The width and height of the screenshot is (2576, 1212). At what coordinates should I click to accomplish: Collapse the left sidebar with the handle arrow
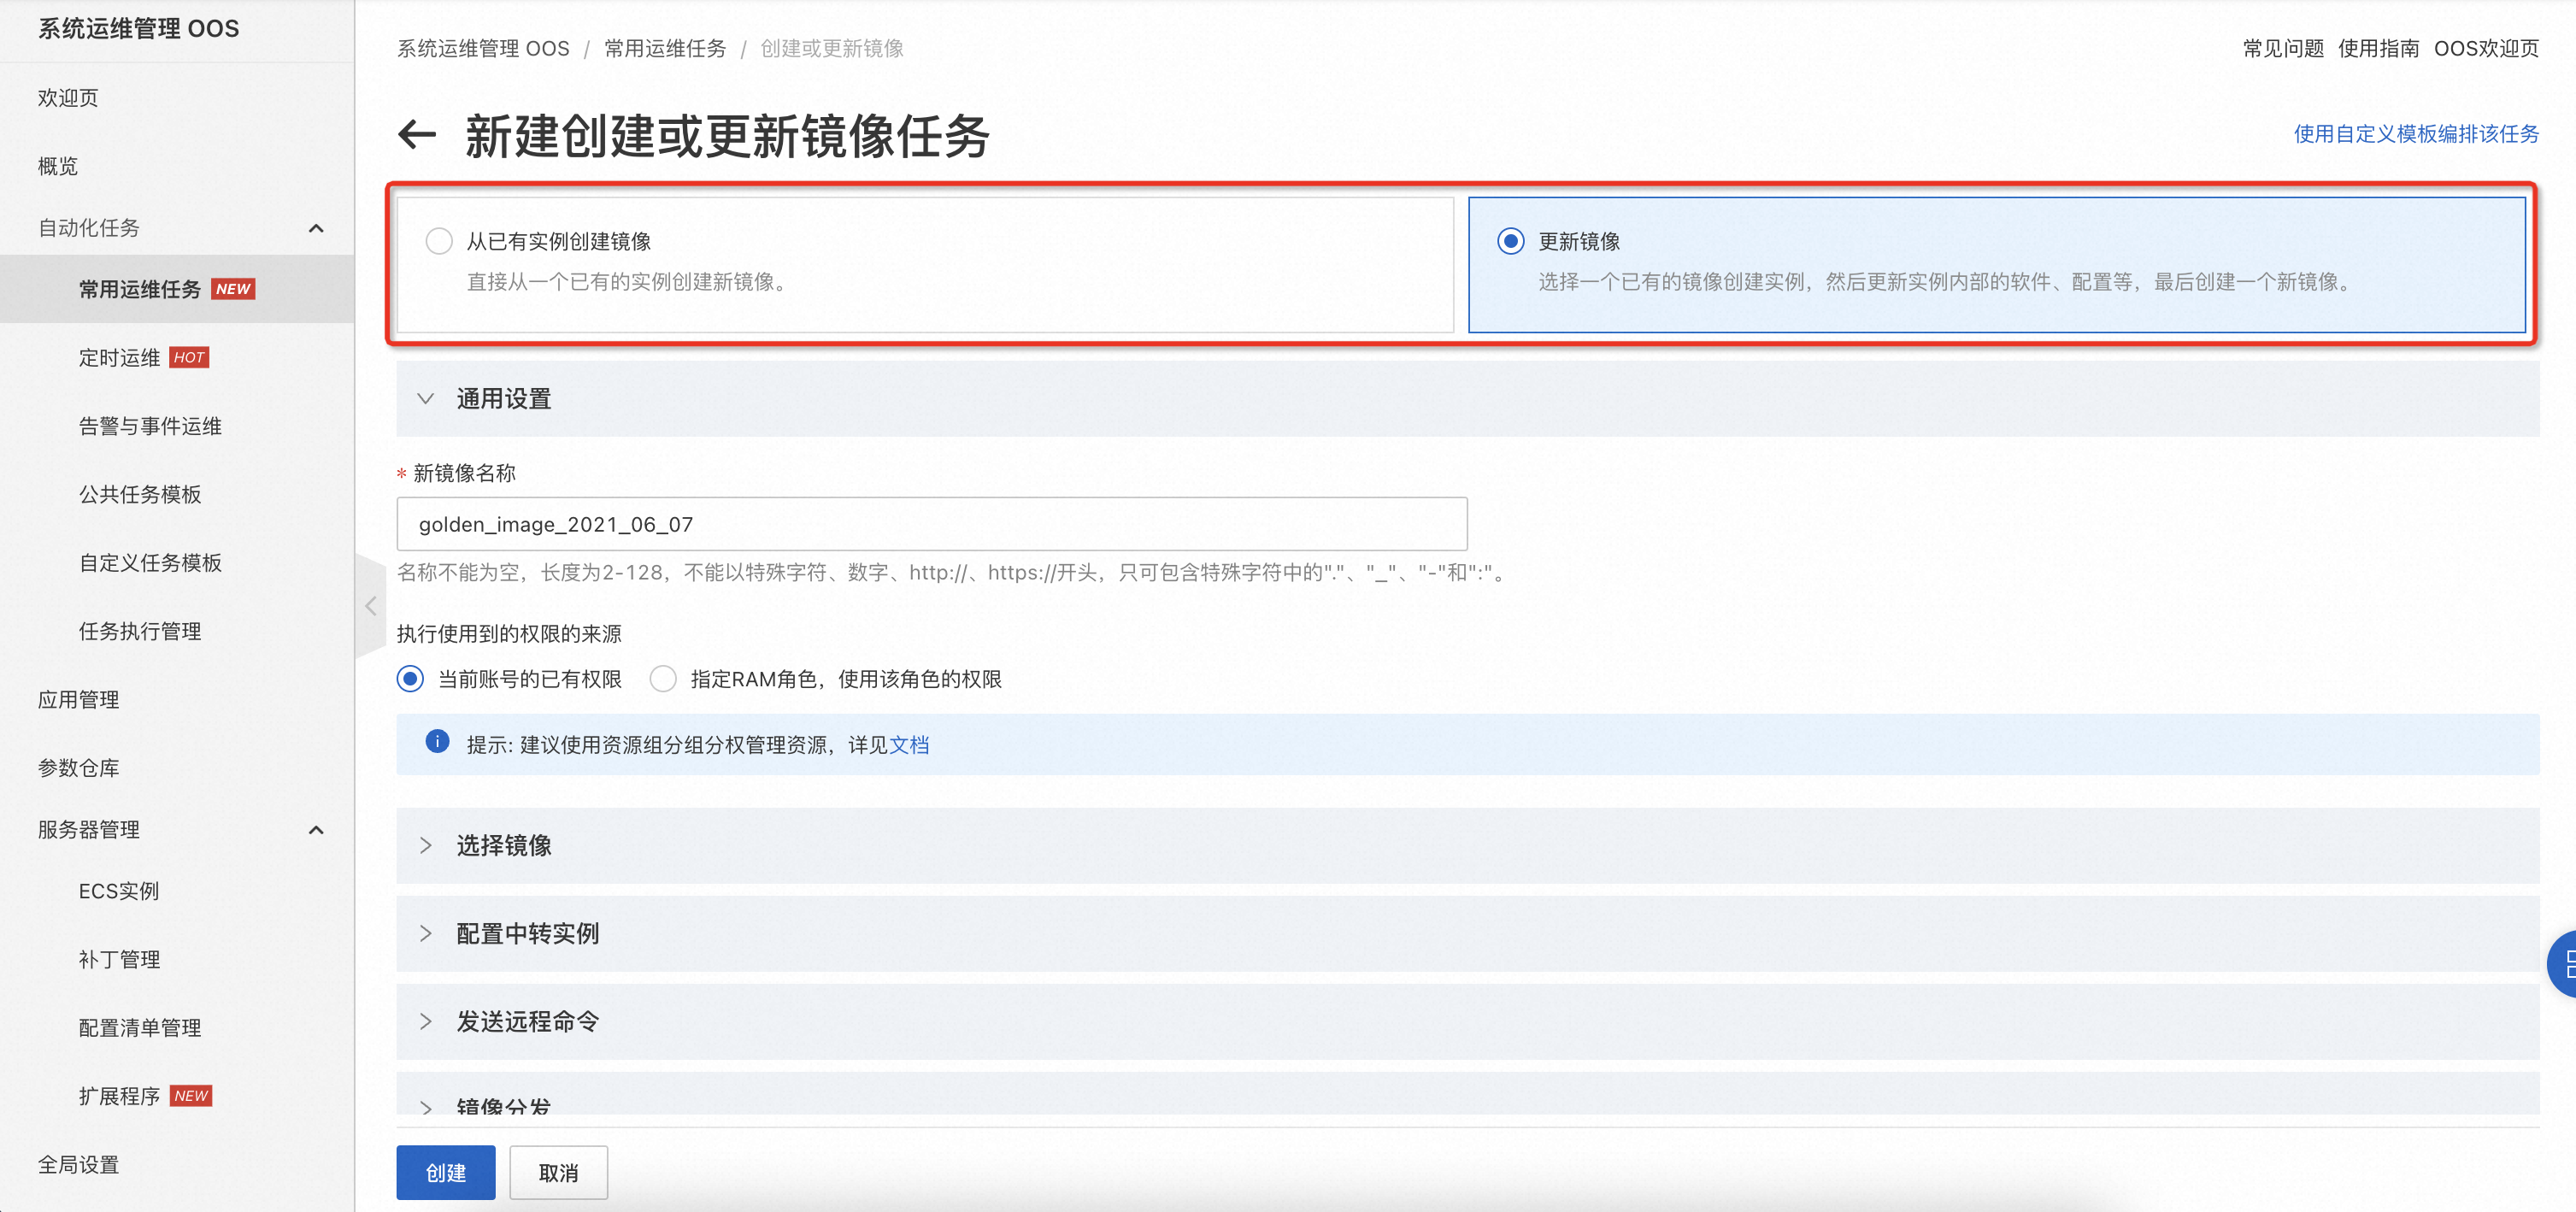pyautogui.click(x=370, y=606)
